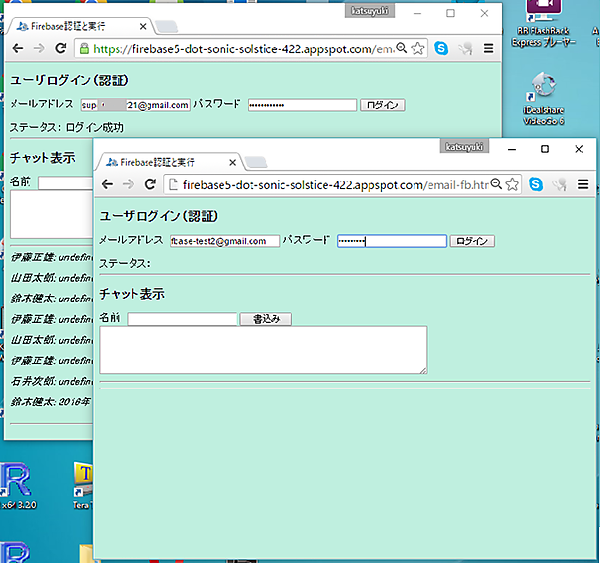Click back arrow in front Chrome window
The width and height of the screenshot is (600, 563).
coord(108,185)
